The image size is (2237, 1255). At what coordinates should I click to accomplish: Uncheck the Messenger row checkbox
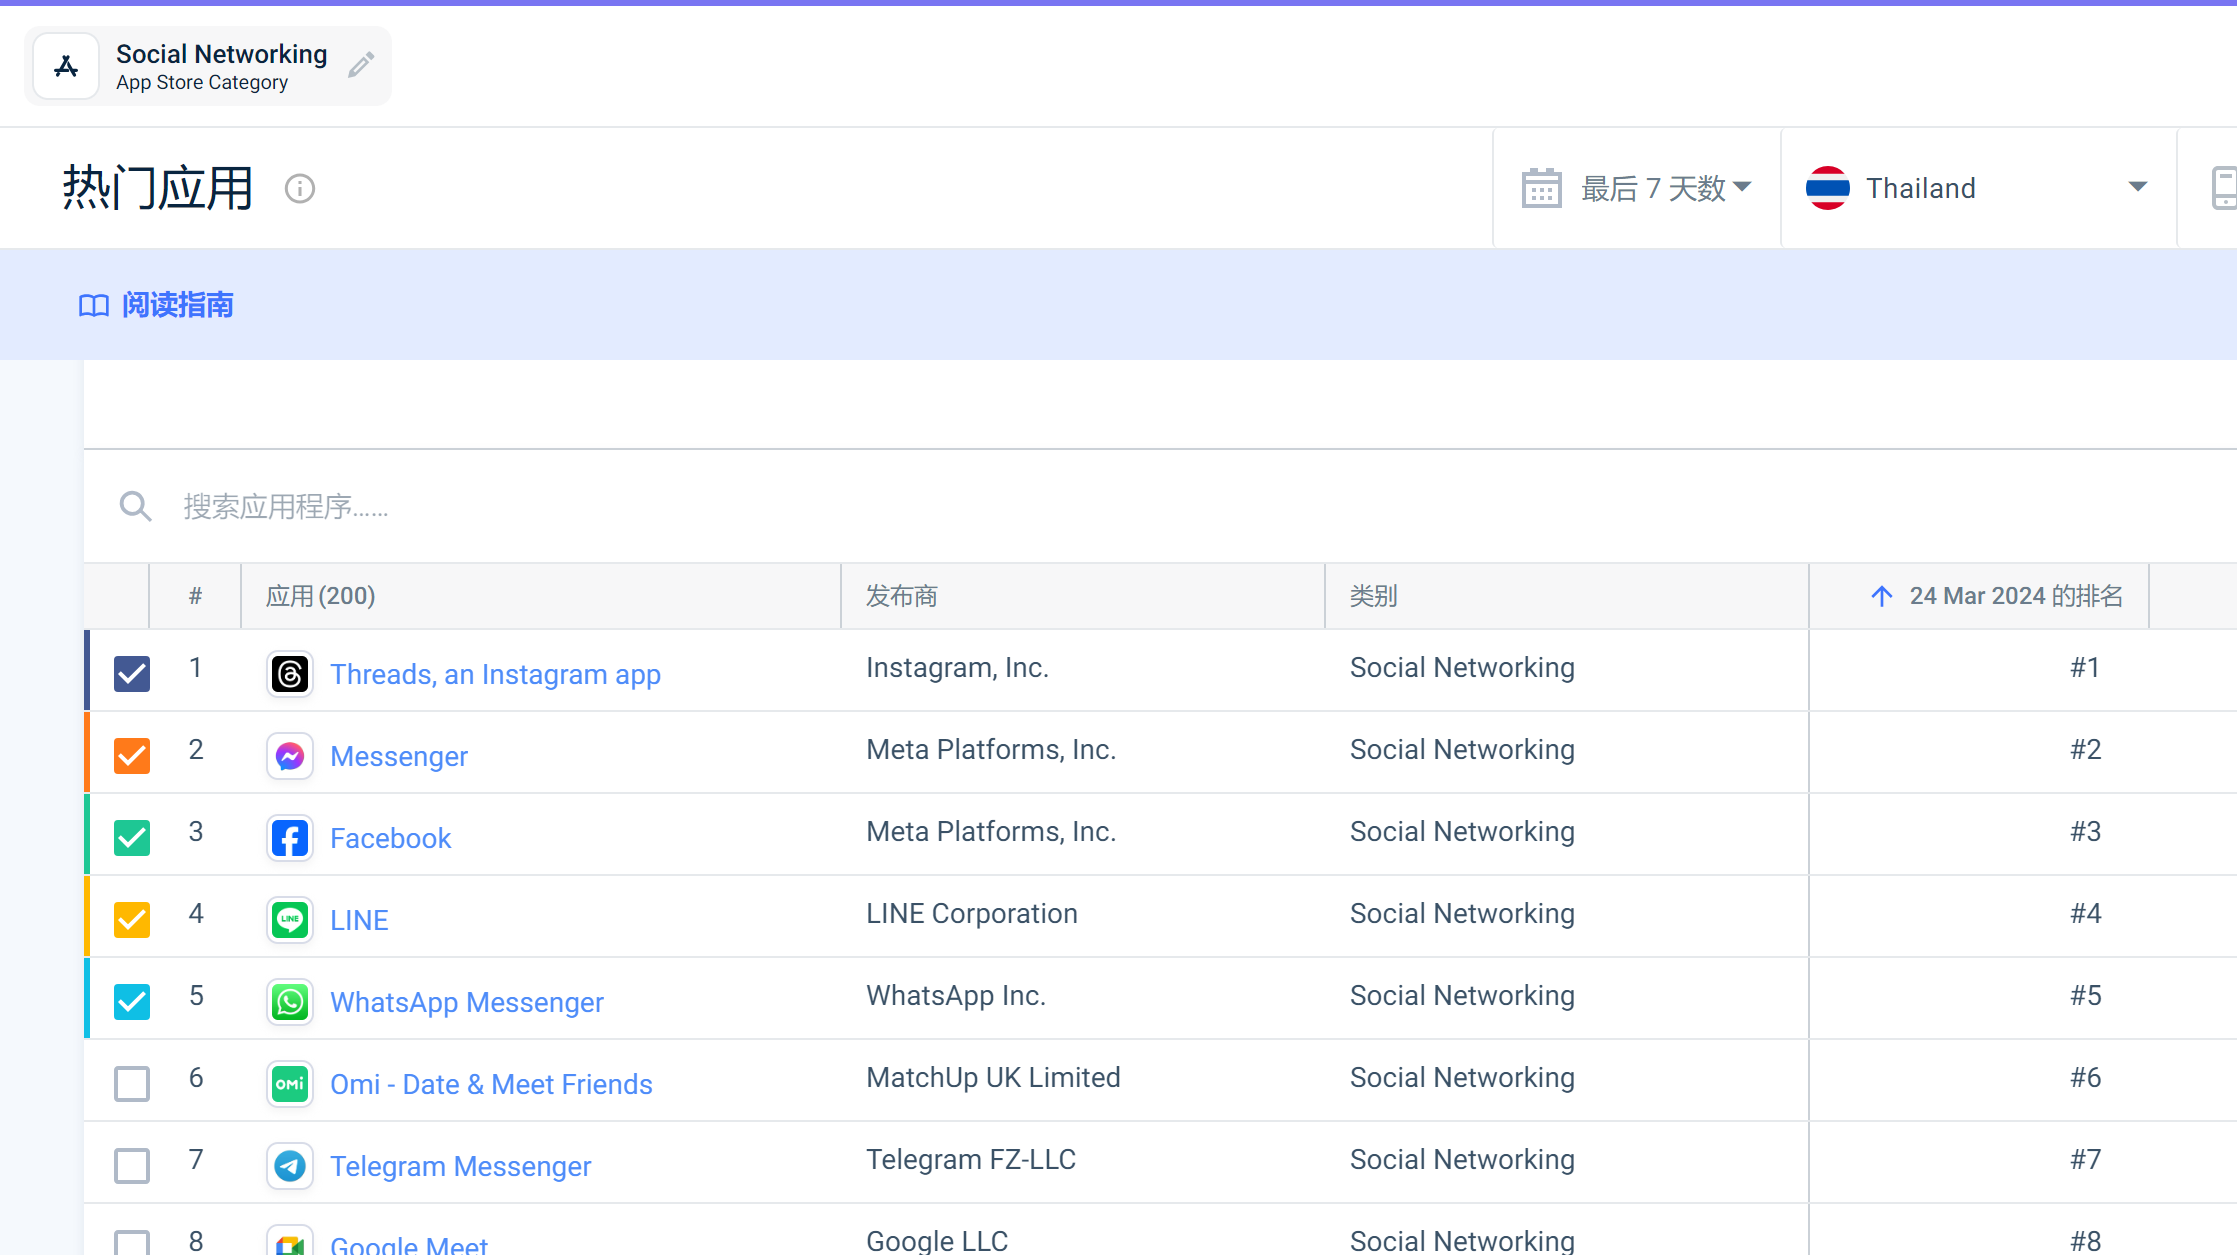(x=132, y=756)
